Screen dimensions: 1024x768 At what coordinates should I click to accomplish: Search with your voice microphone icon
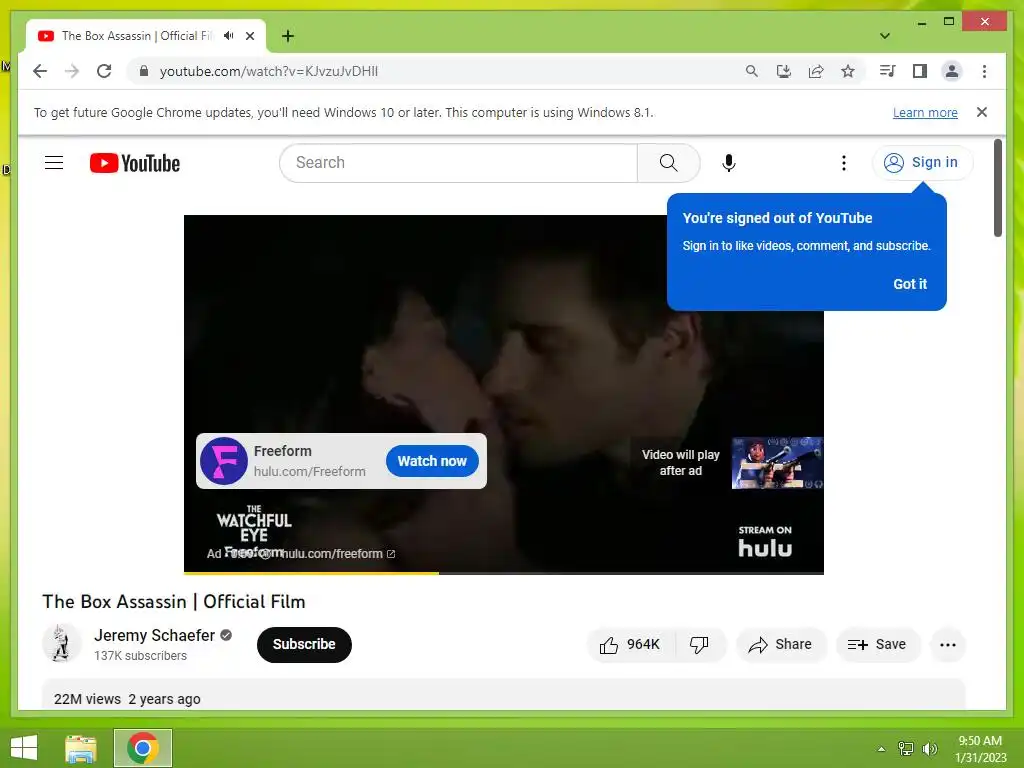(x=729, y=163)
